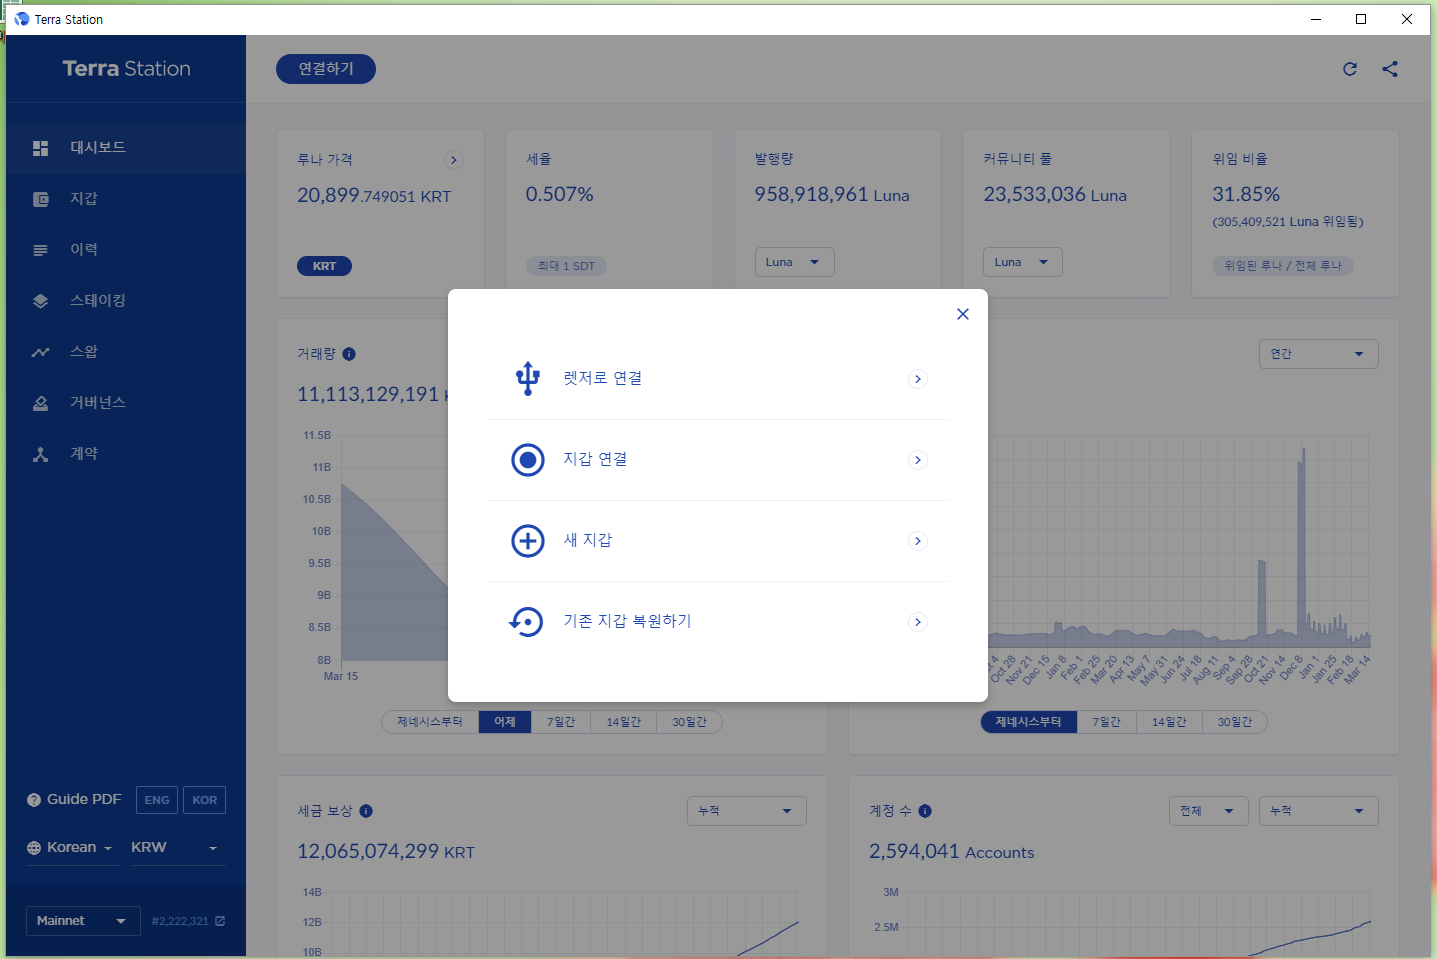
Task: Open the Luna dropdown on 커뮤니티 풀 card
Action: tap(1023, 262)
